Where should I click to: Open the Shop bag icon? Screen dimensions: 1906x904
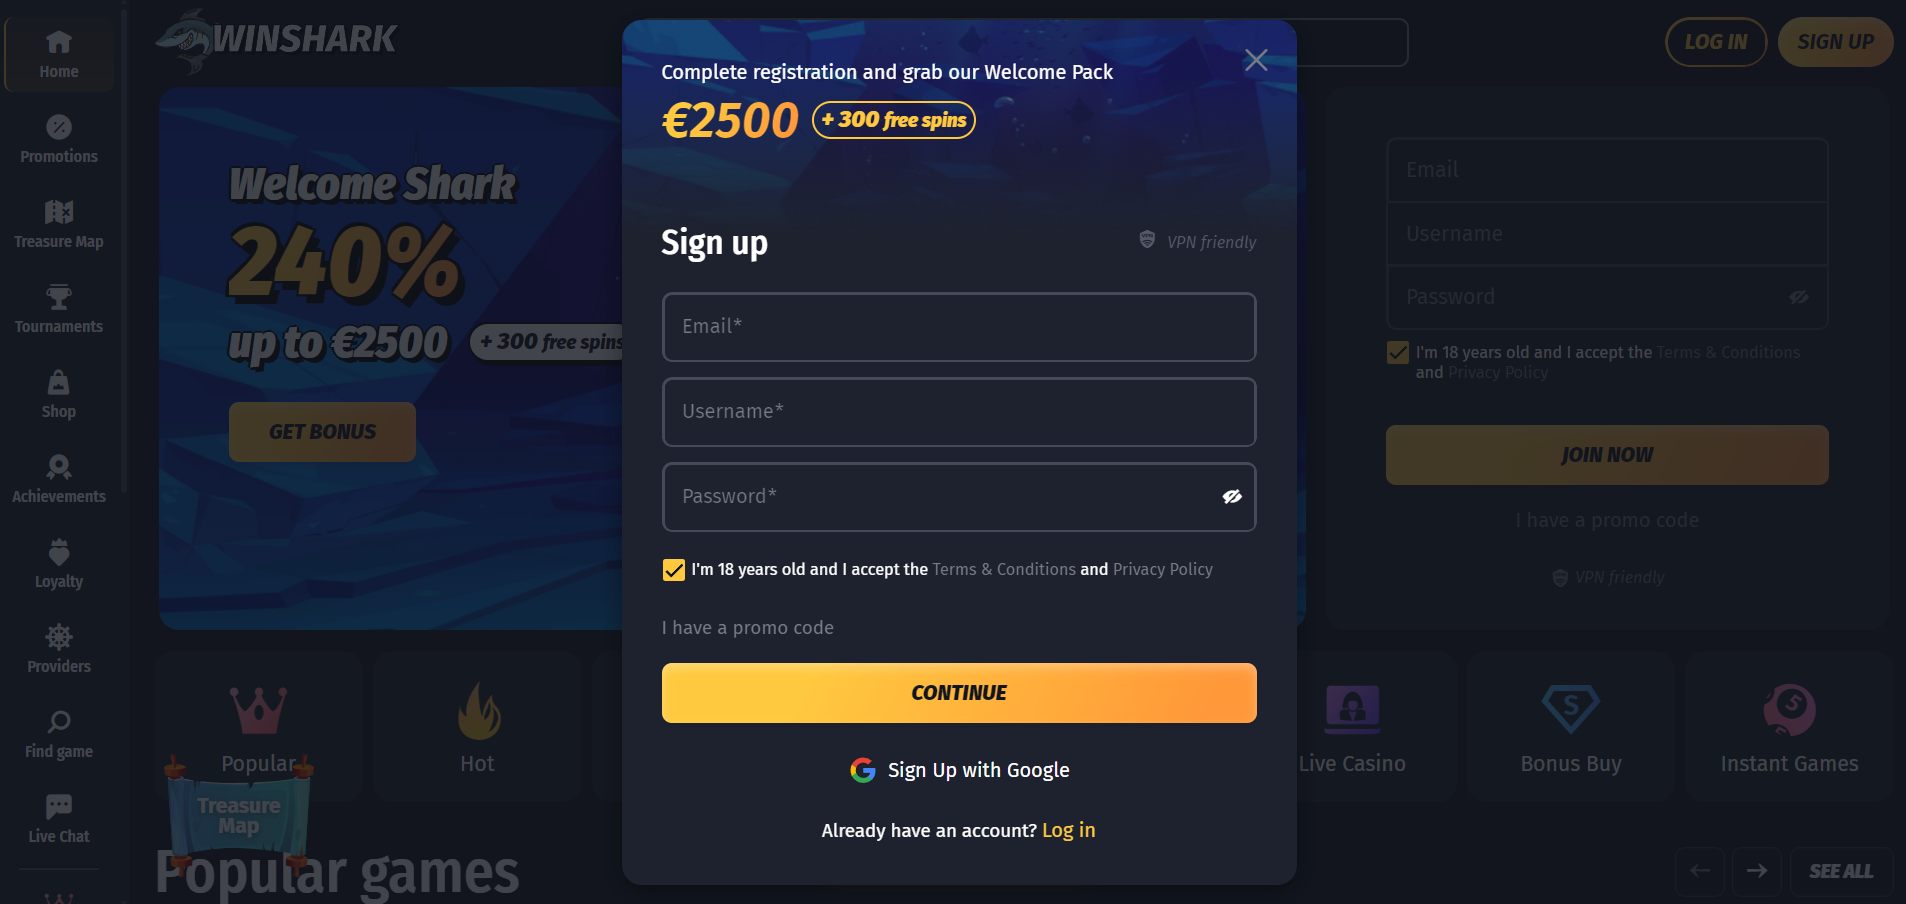click(x=59, y=382)
